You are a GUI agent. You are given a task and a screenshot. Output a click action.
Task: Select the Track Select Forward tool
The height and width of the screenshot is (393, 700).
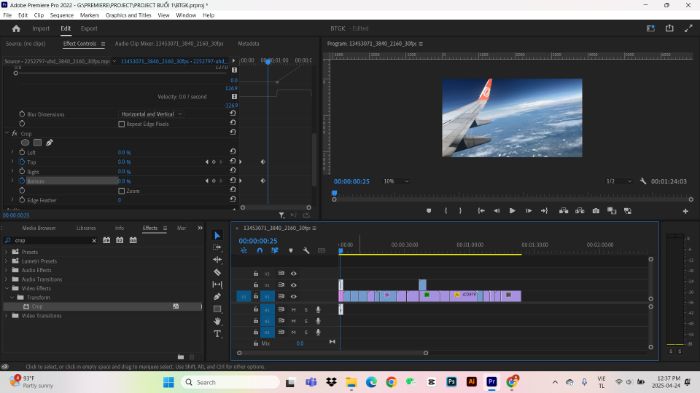point(217,247)
